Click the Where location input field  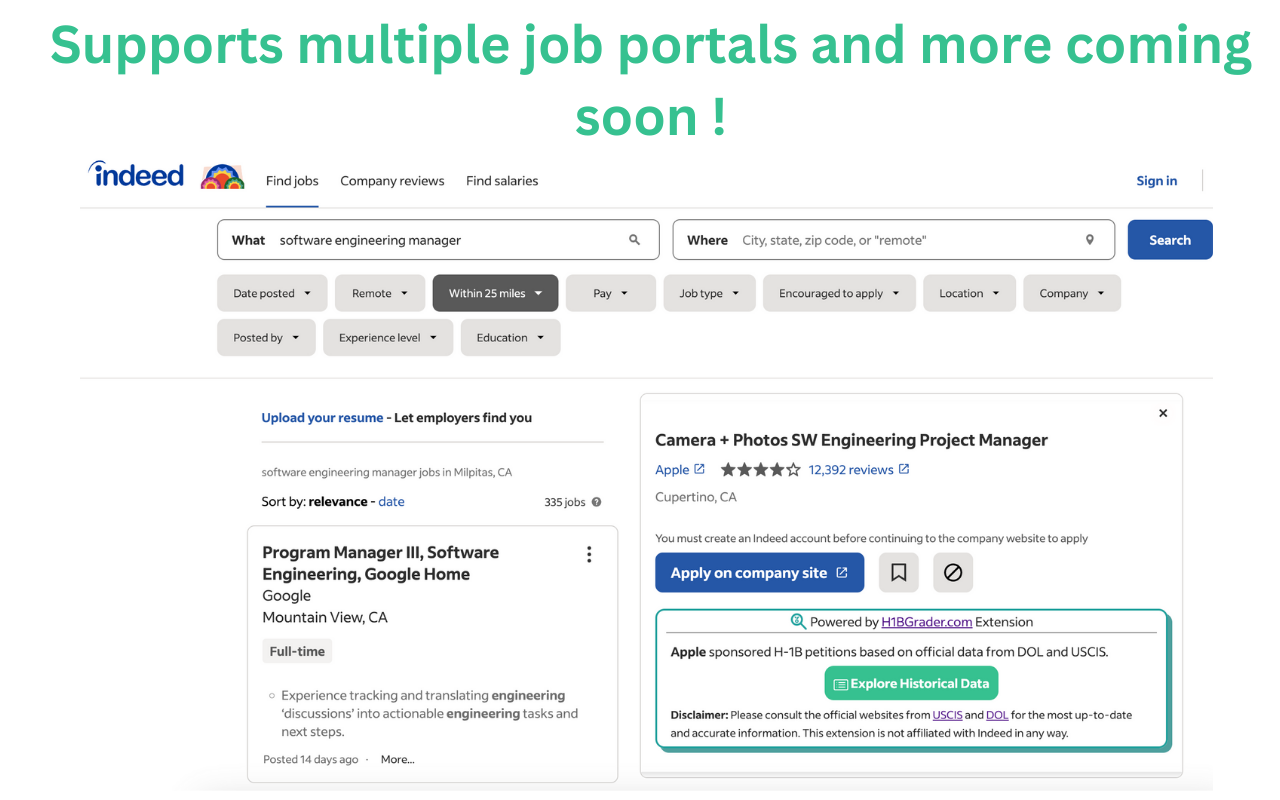[894, 240]
